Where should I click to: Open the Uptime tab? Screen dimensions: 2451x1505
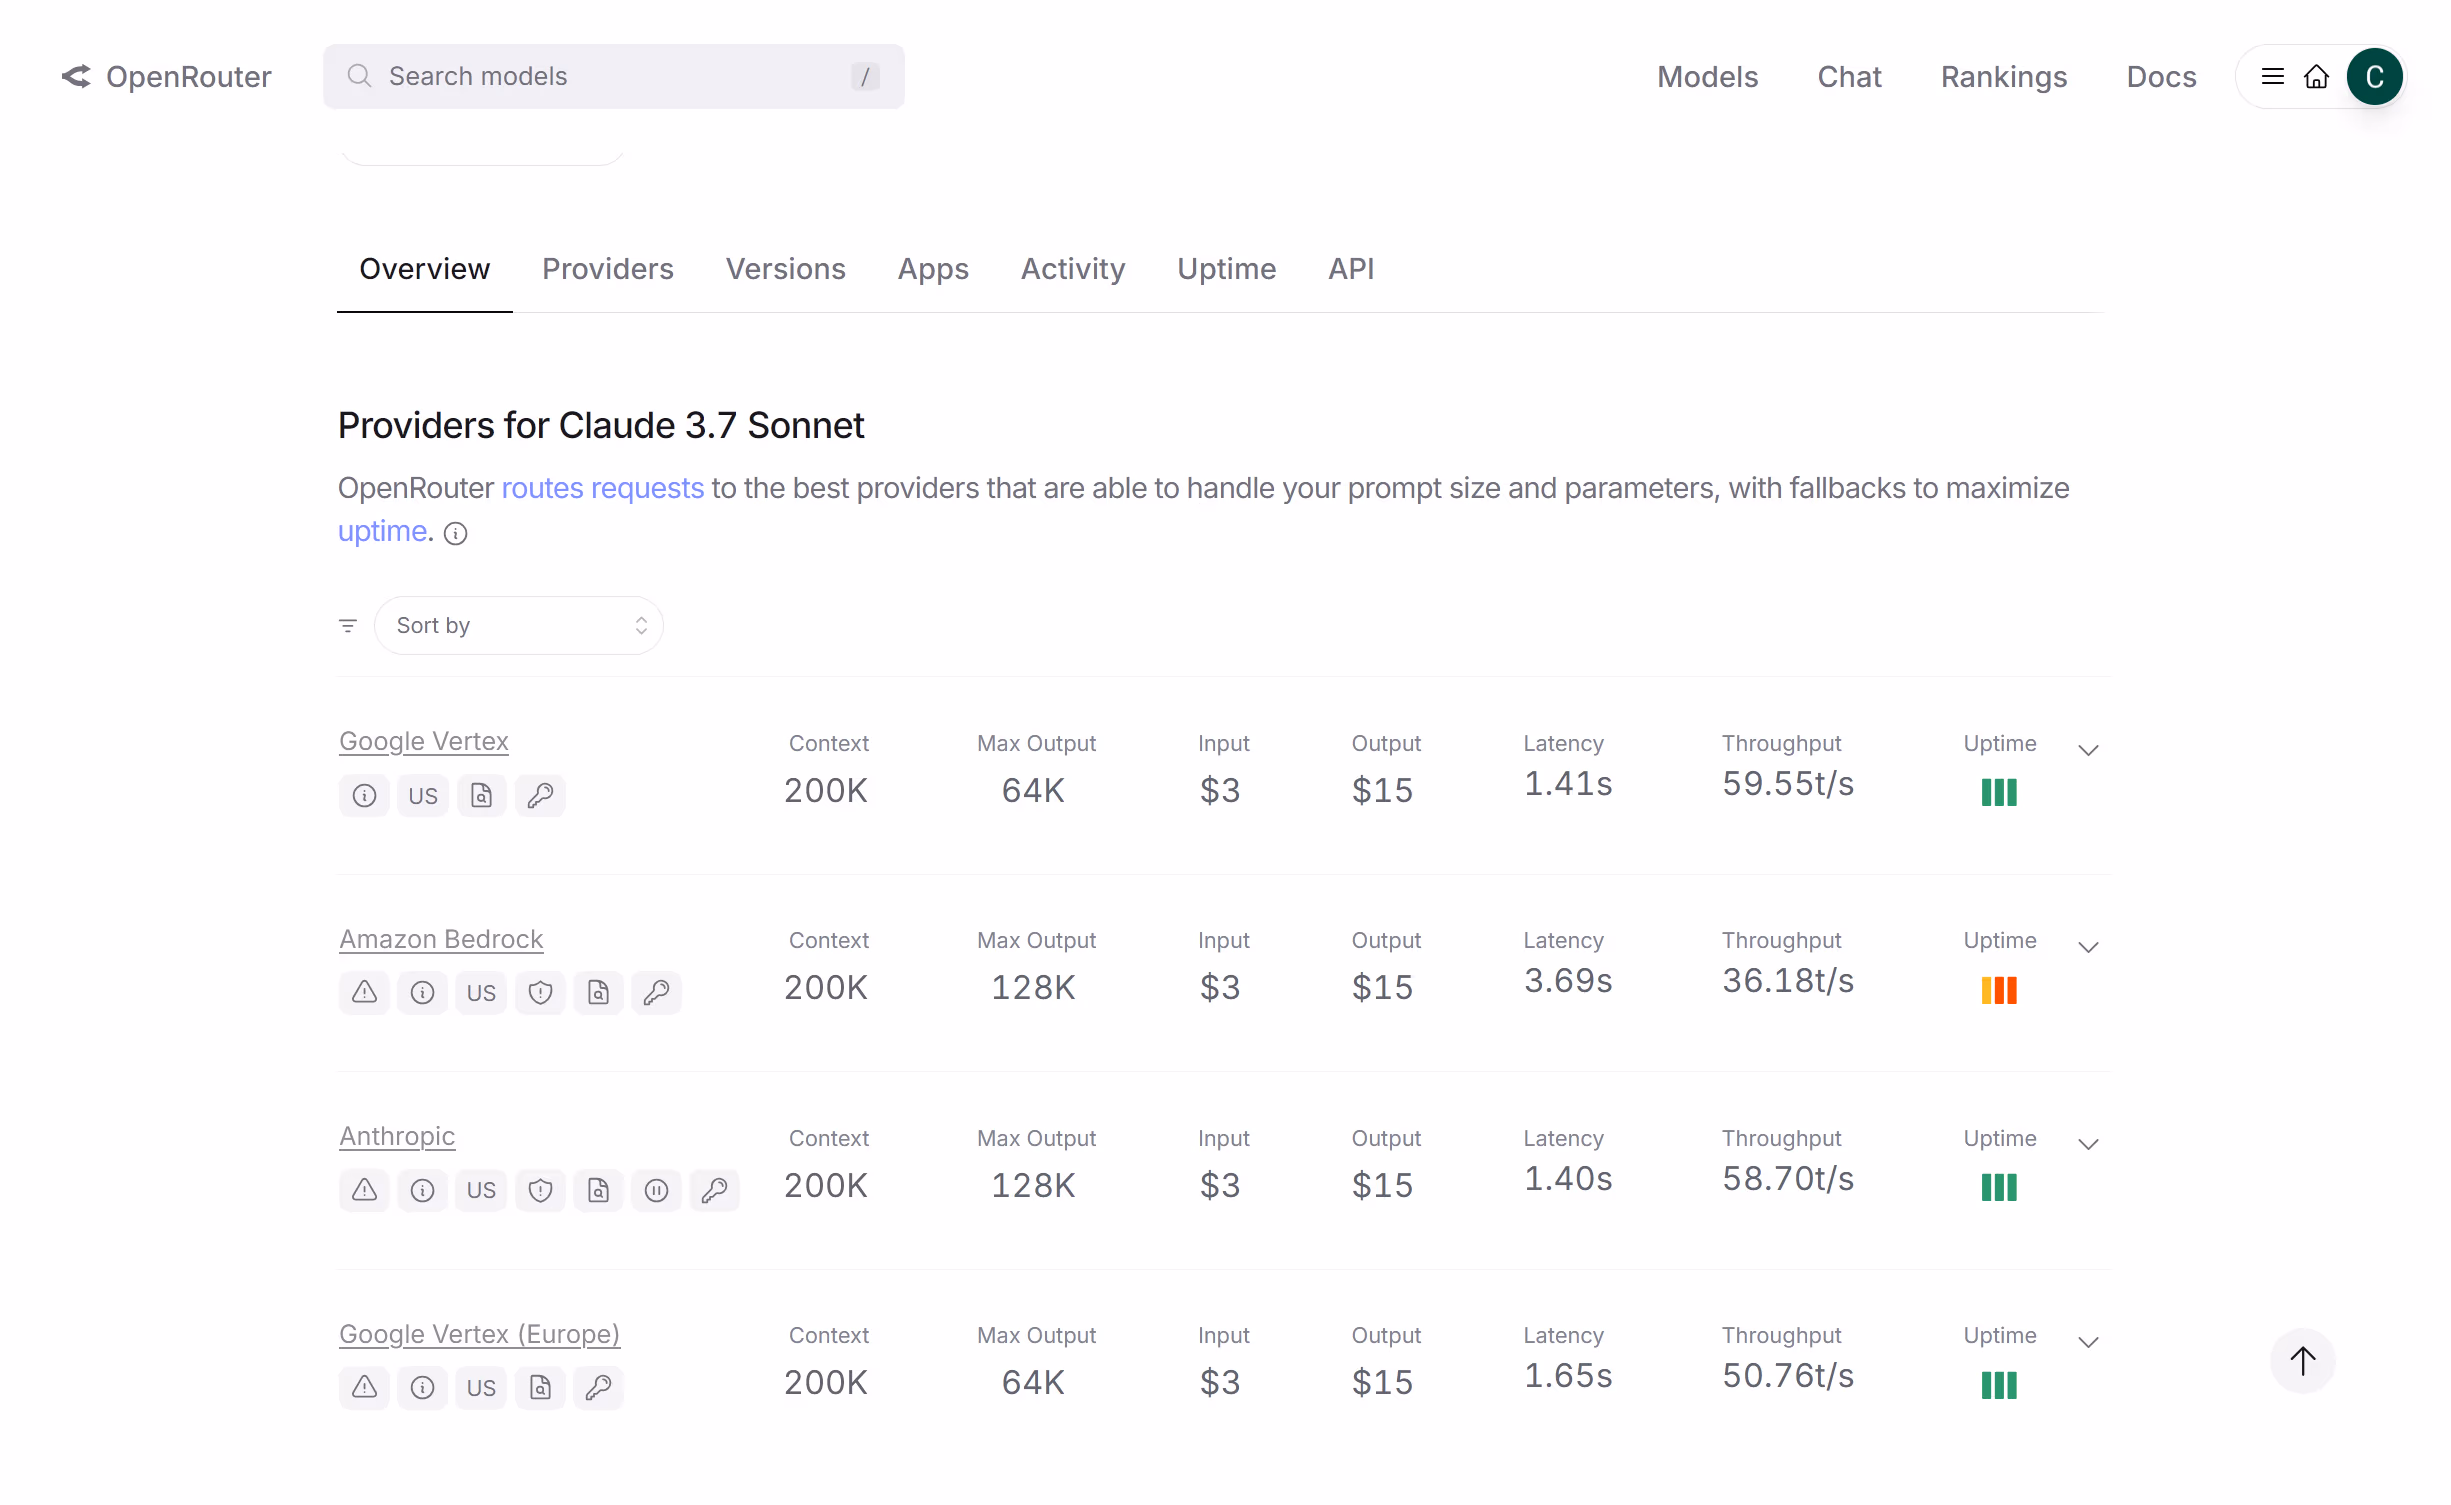(1226, 269)
